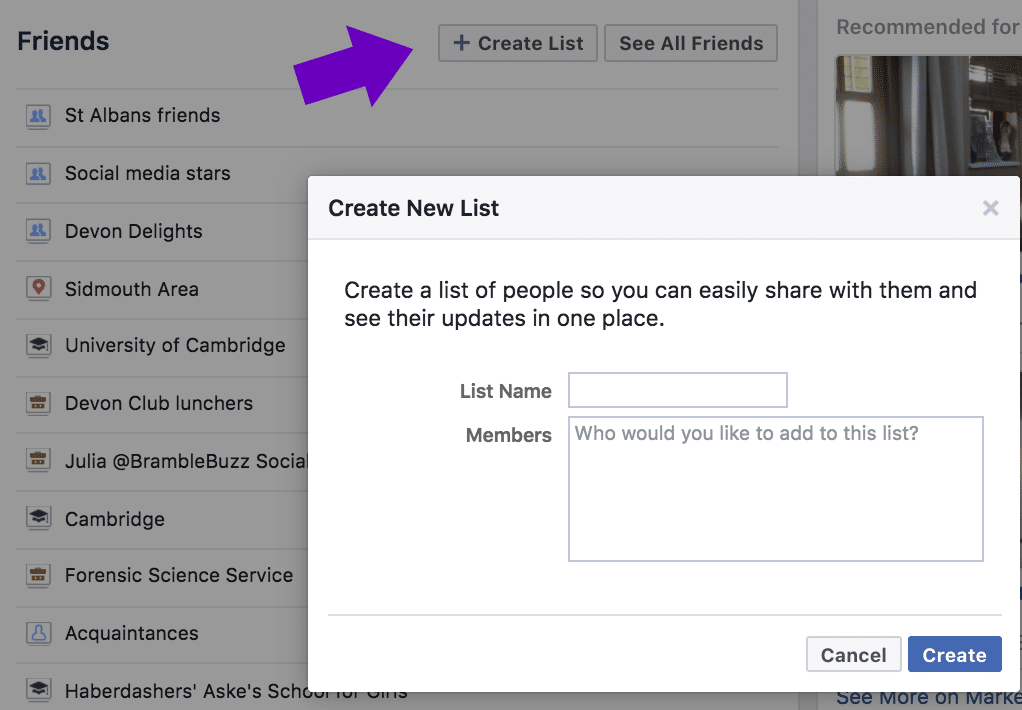Click the blue Create button
The width and height of the screenshot is (1022, 710).
tap(954, 654)
